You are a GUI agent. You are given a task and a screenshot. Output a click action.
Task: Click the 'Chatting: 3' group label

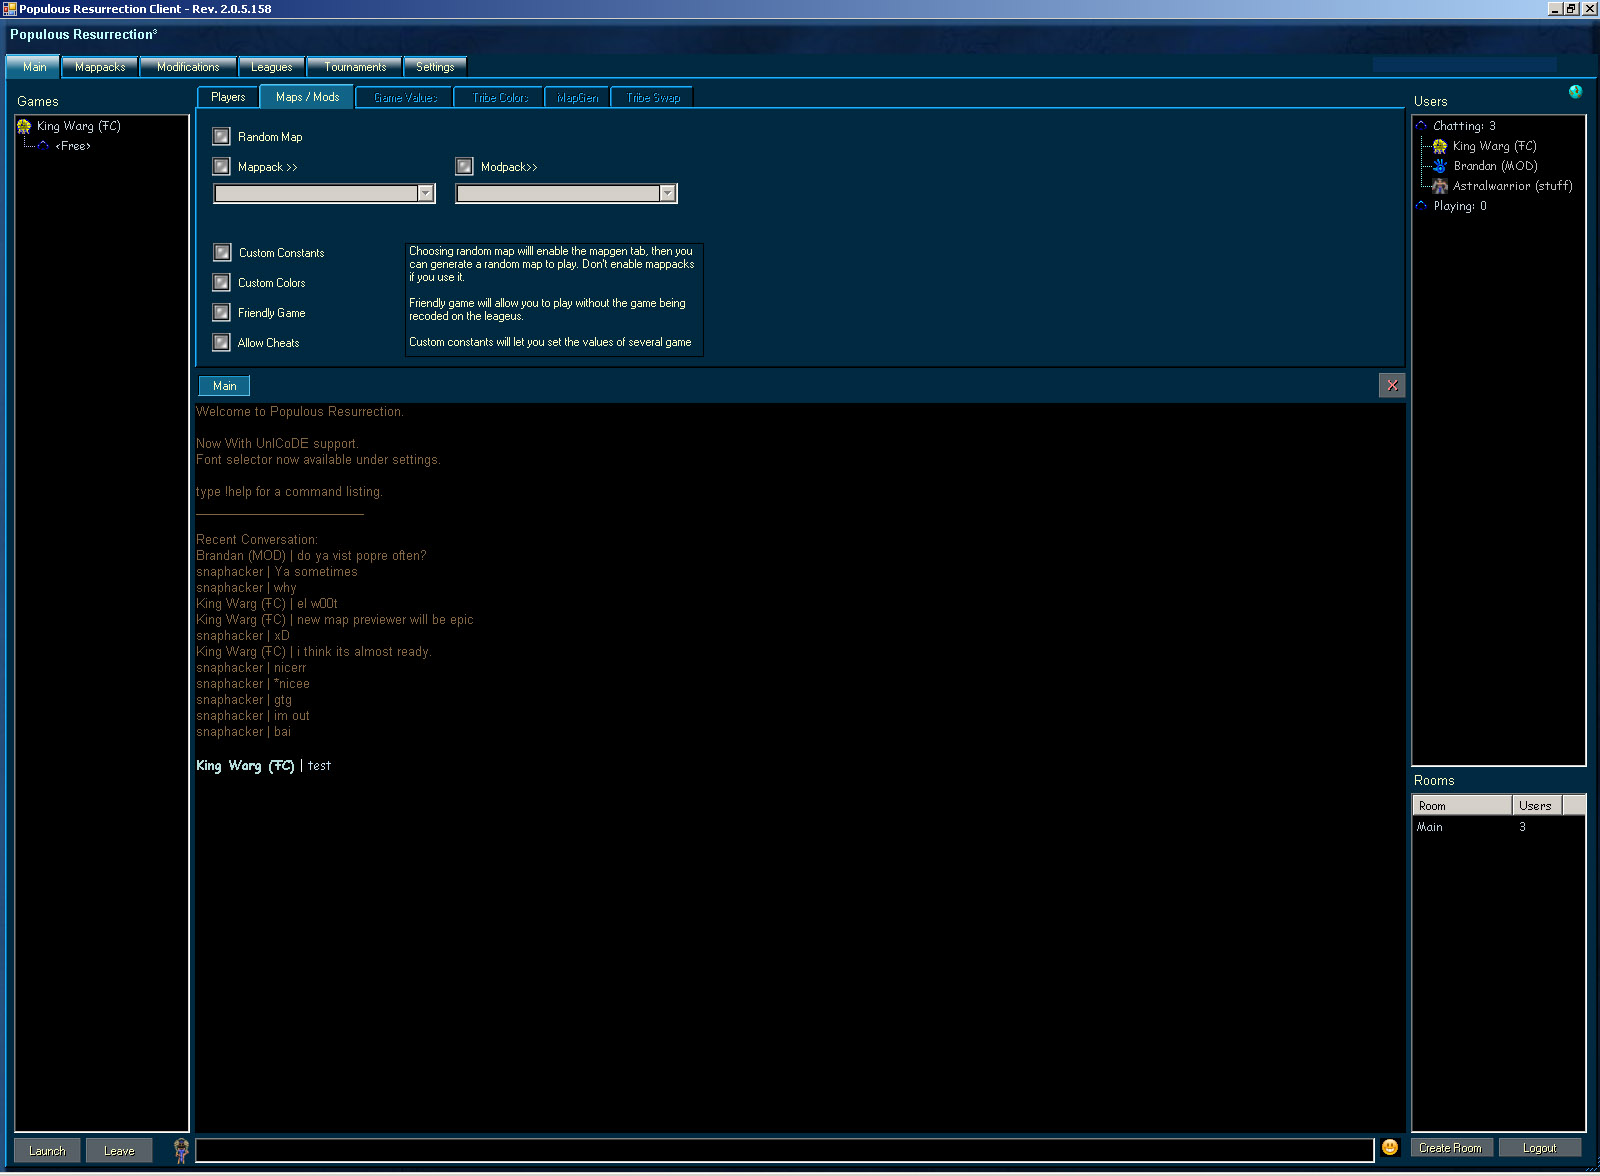1464,126
